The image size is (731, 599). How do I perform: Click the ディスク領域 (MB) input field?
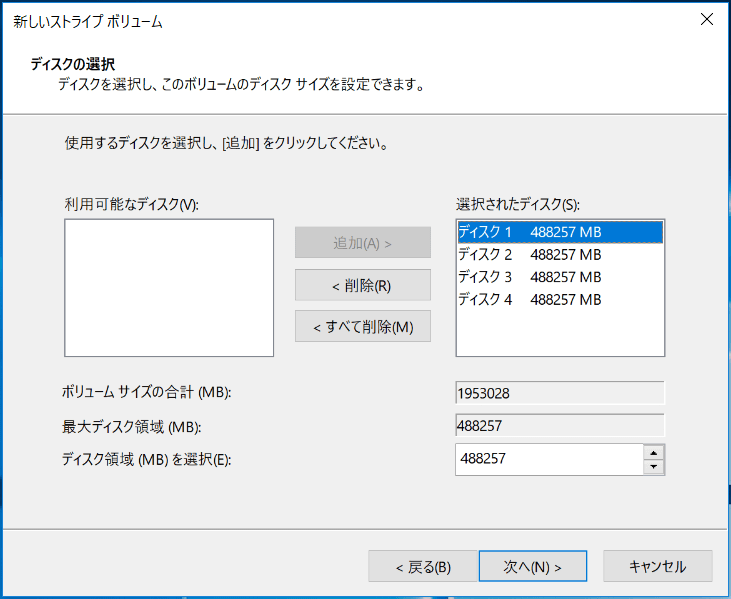point(549,459)
